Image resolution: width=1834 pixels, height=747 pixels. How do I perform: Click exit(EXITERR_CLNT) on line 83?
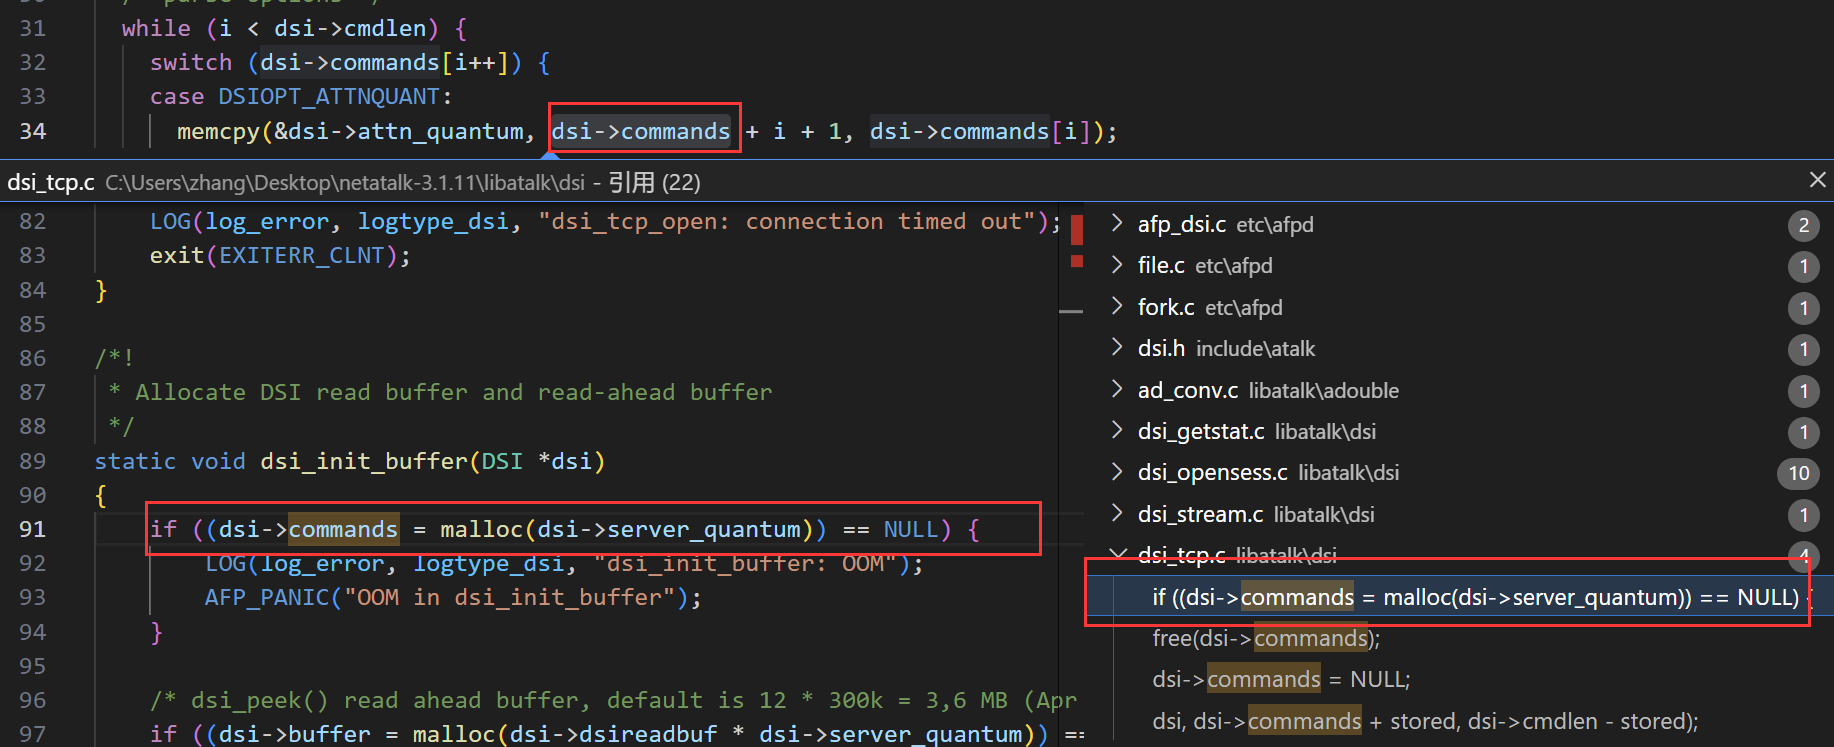pos(280,255)
